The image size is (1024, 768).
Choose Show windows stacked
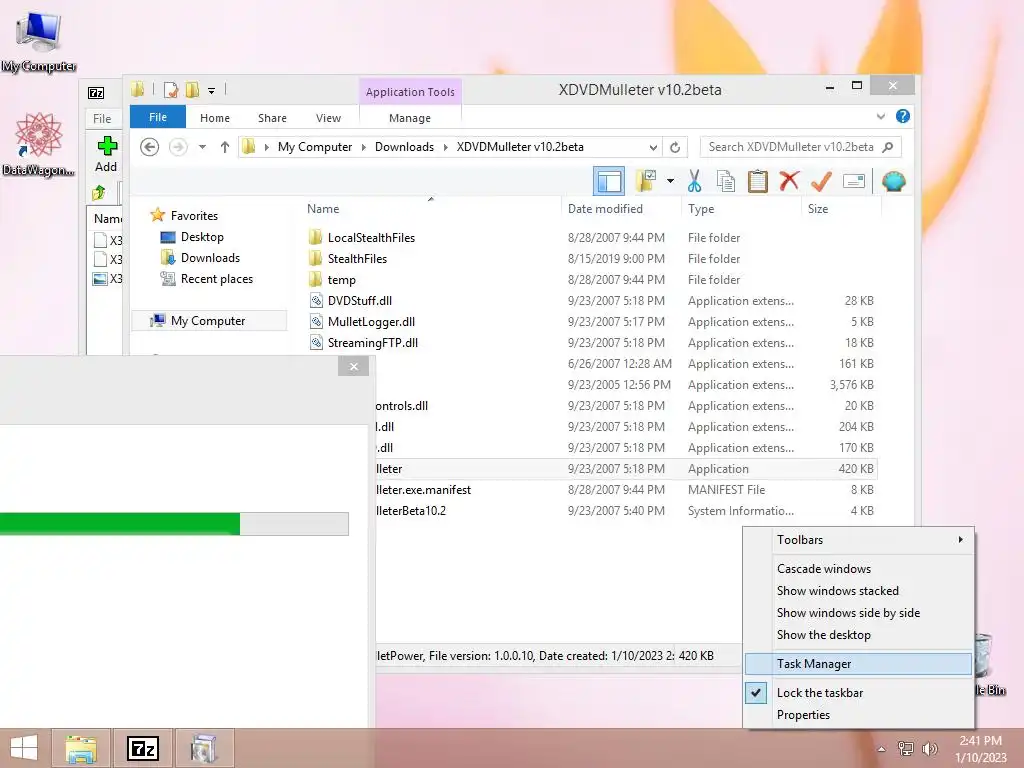(x=858, y=590)
